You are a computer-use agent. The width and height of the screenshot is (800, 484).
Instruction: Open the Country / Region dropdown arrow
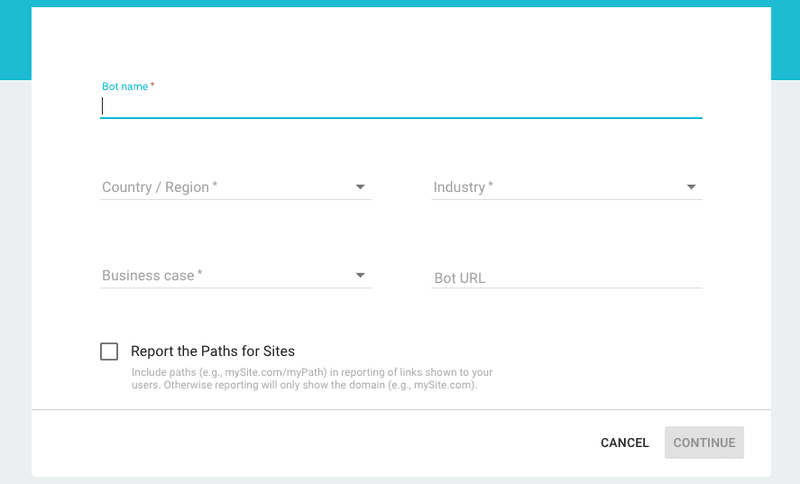click(360, 187)
